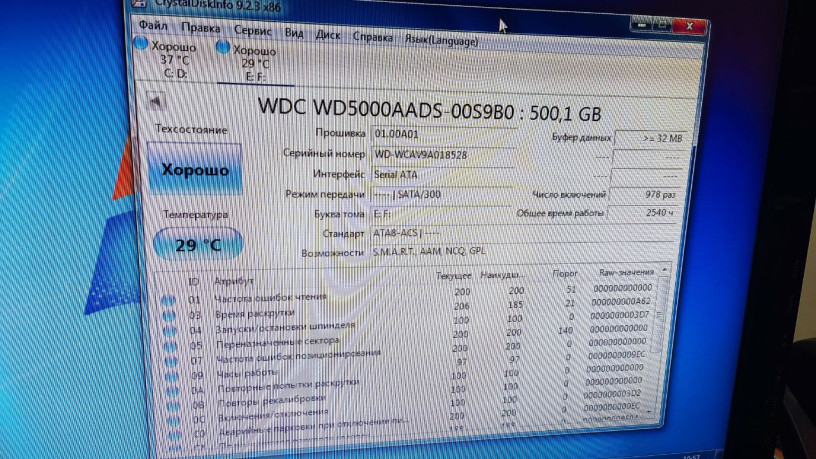Open the Файл menu

click(x=153, y=26)
